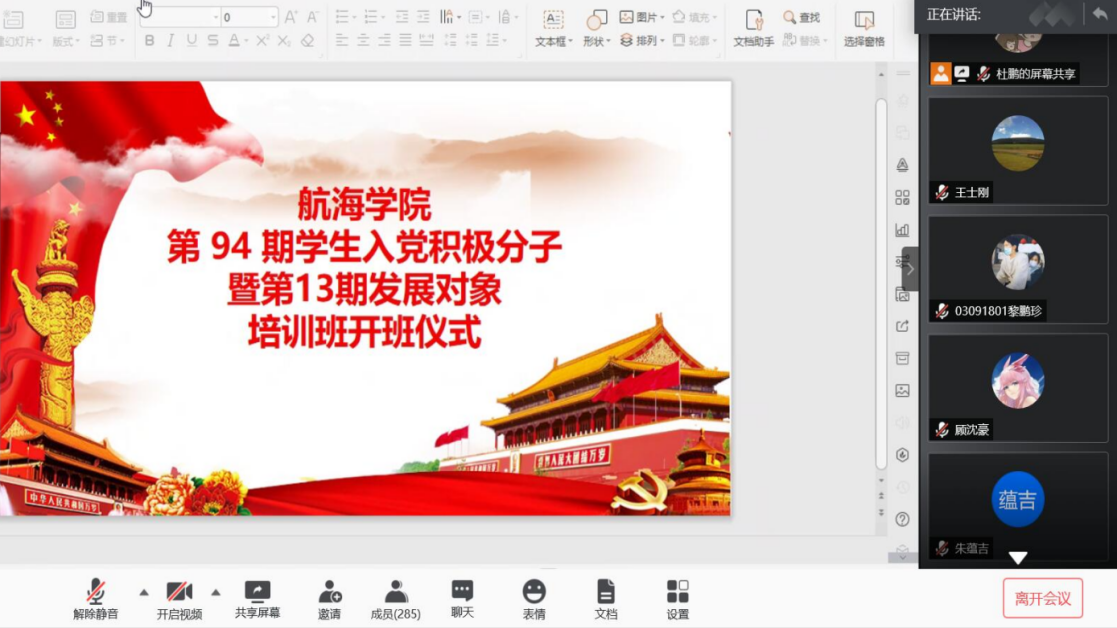1117x628 pixels.
Task: Open the 文本框 text box dropdown
Action: [x=553, y=28]
